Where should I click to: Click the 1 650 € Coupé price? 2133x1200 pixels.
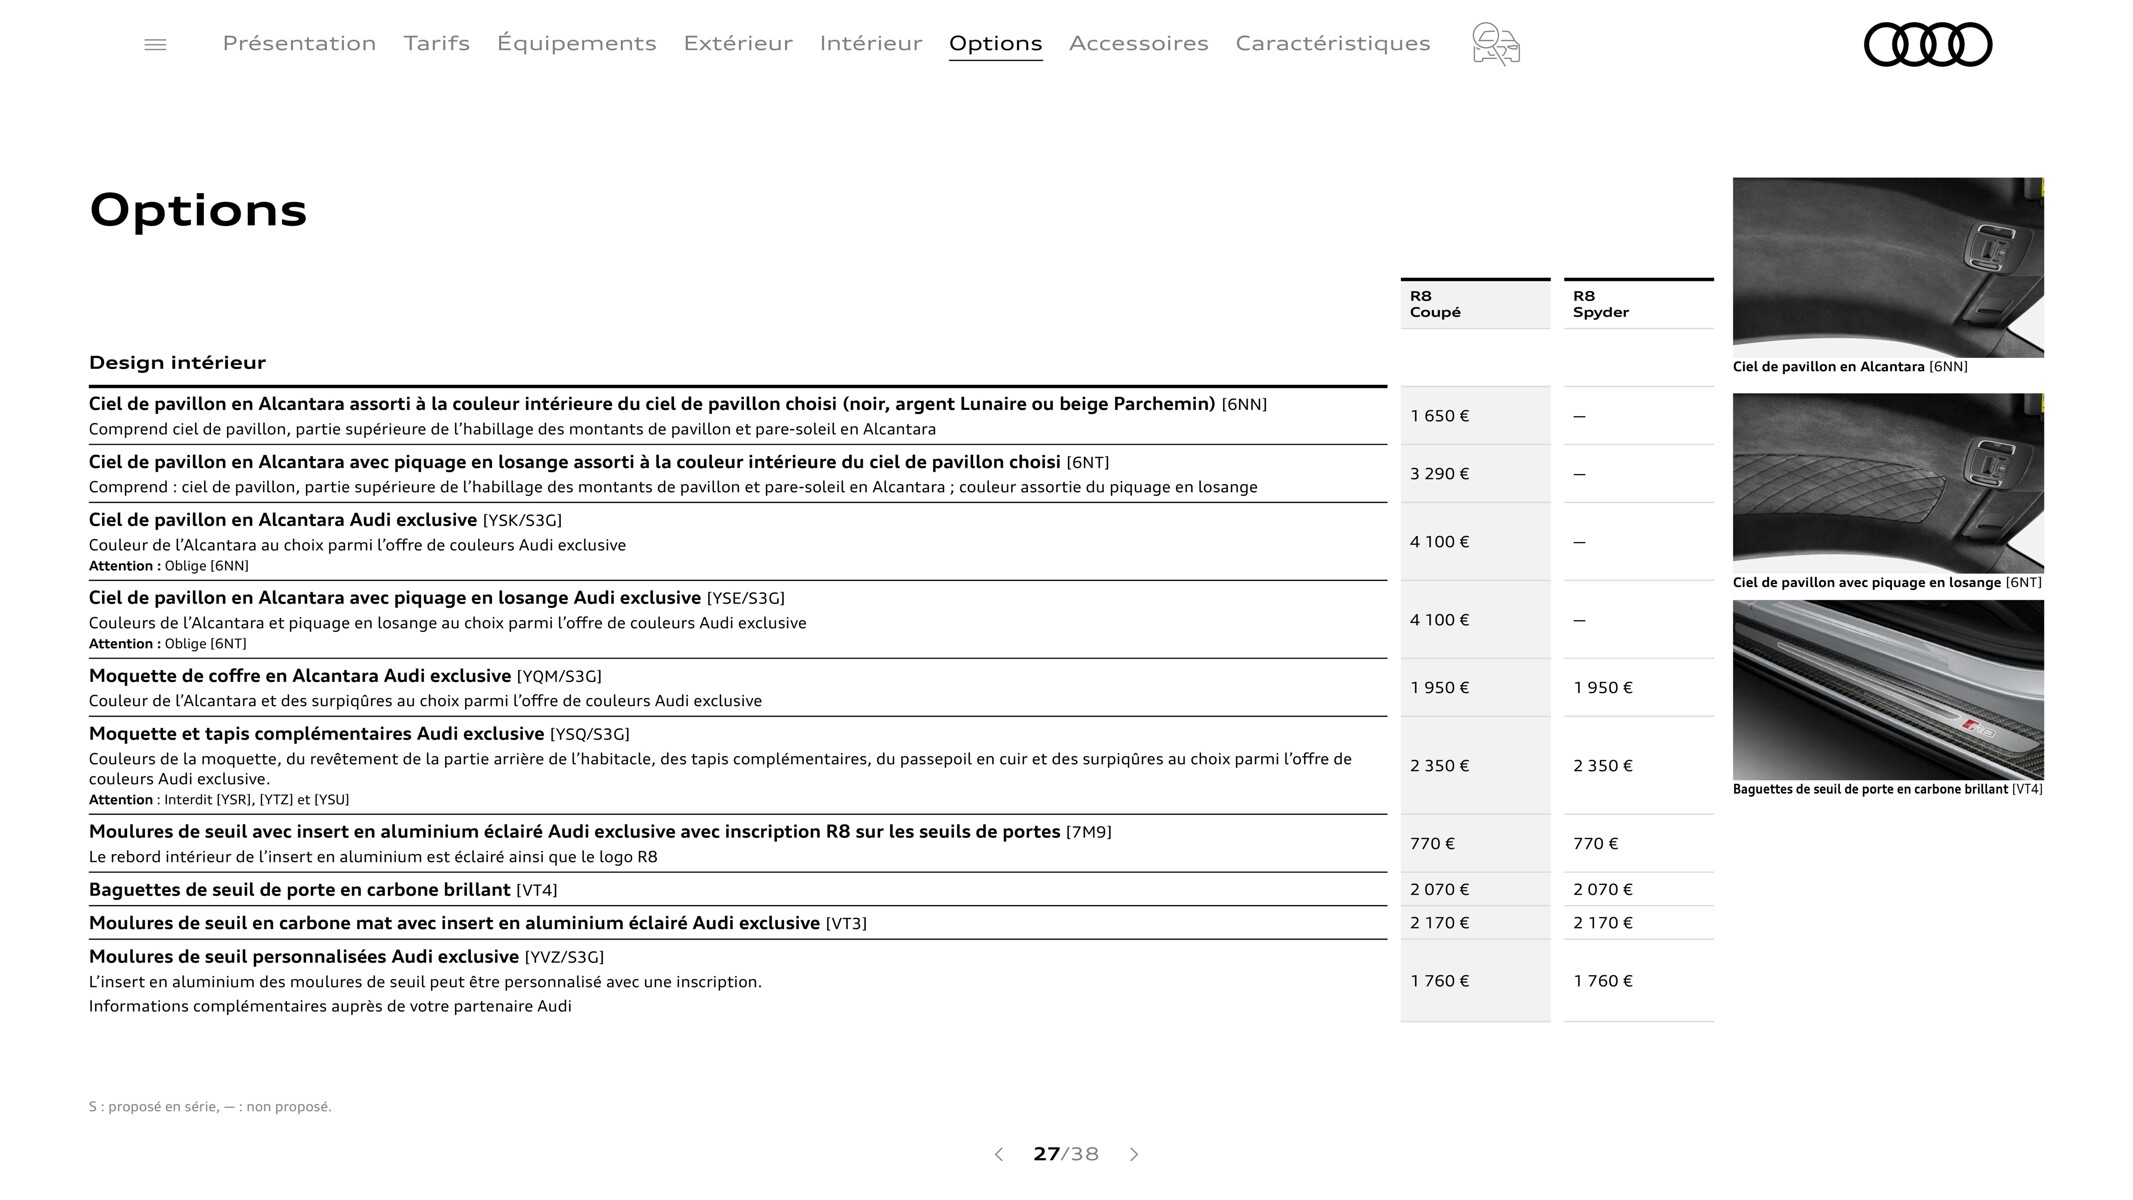click(x=1439, y=416)
